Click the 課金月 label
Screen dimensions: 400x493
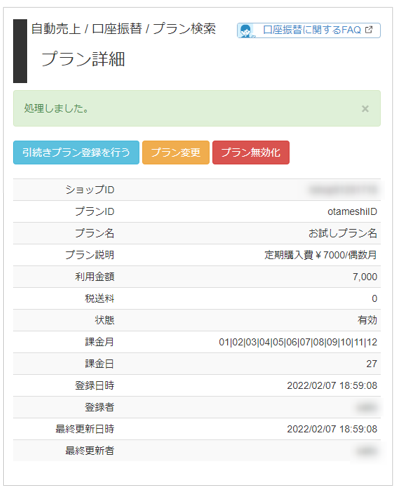(x=100, y=342)
